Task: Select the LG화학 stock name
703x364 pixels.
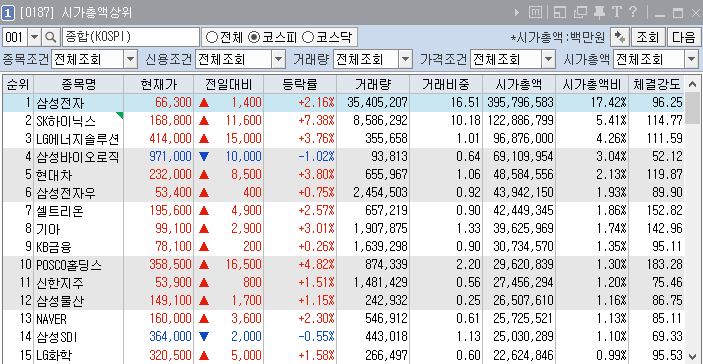Action: pos(54,355)
